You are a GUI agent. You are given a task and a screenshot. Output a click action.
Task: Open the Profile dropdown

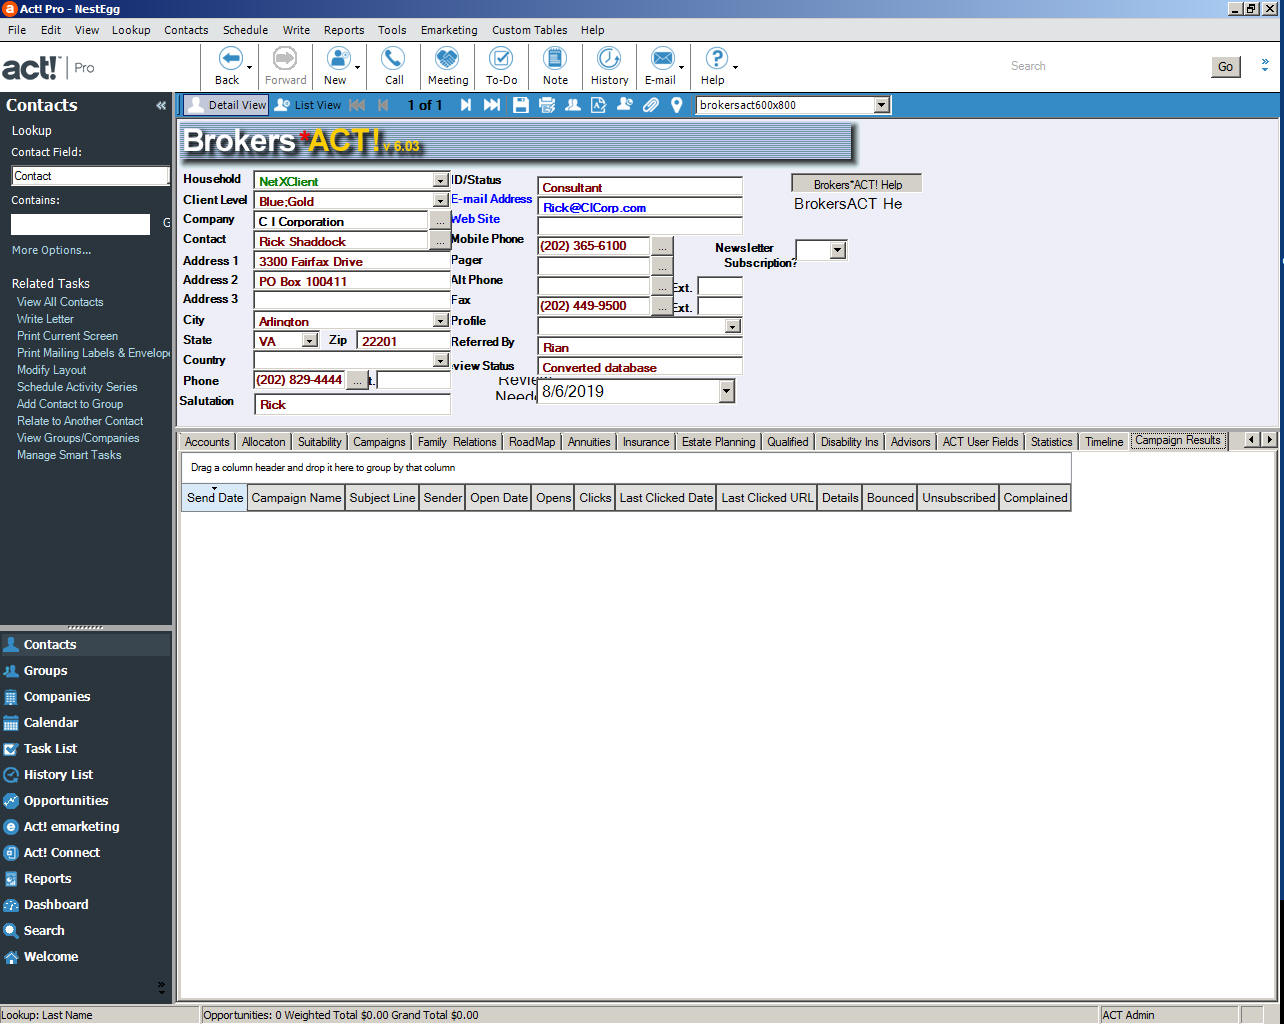pos(733,326)
